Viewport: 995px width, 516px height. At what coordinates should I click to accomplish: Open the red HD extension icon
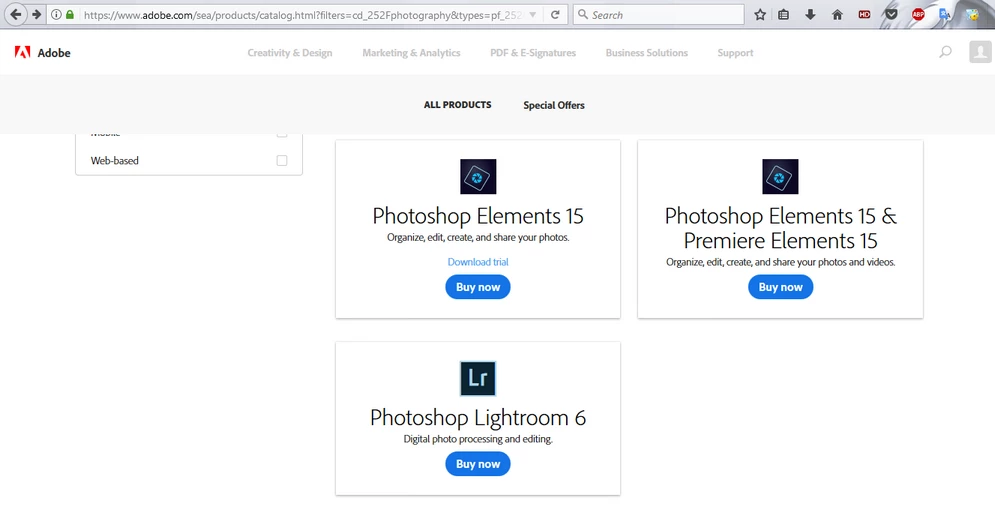[864, 15]
